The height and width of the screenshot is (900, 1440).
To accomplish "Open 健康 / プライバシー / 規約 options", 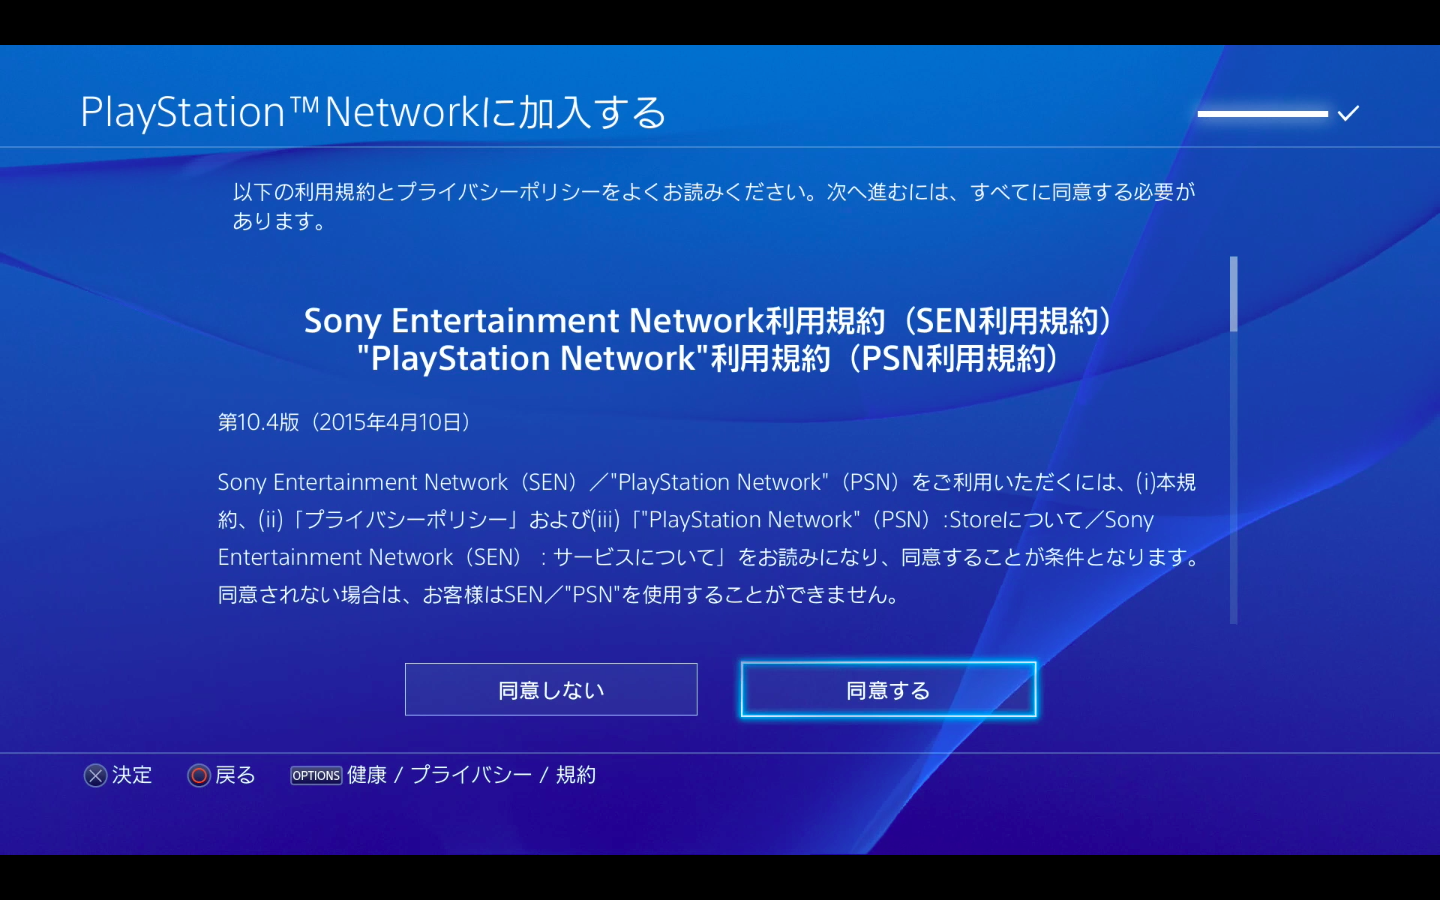I will [x=471, y=776].
